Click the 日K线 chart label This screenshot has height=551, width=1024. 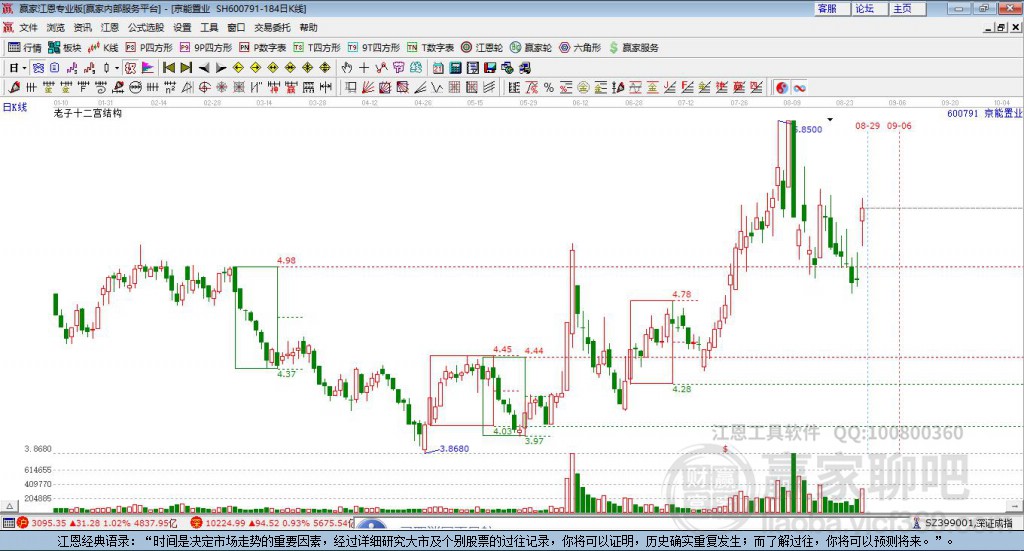click(x=14, y=107)
